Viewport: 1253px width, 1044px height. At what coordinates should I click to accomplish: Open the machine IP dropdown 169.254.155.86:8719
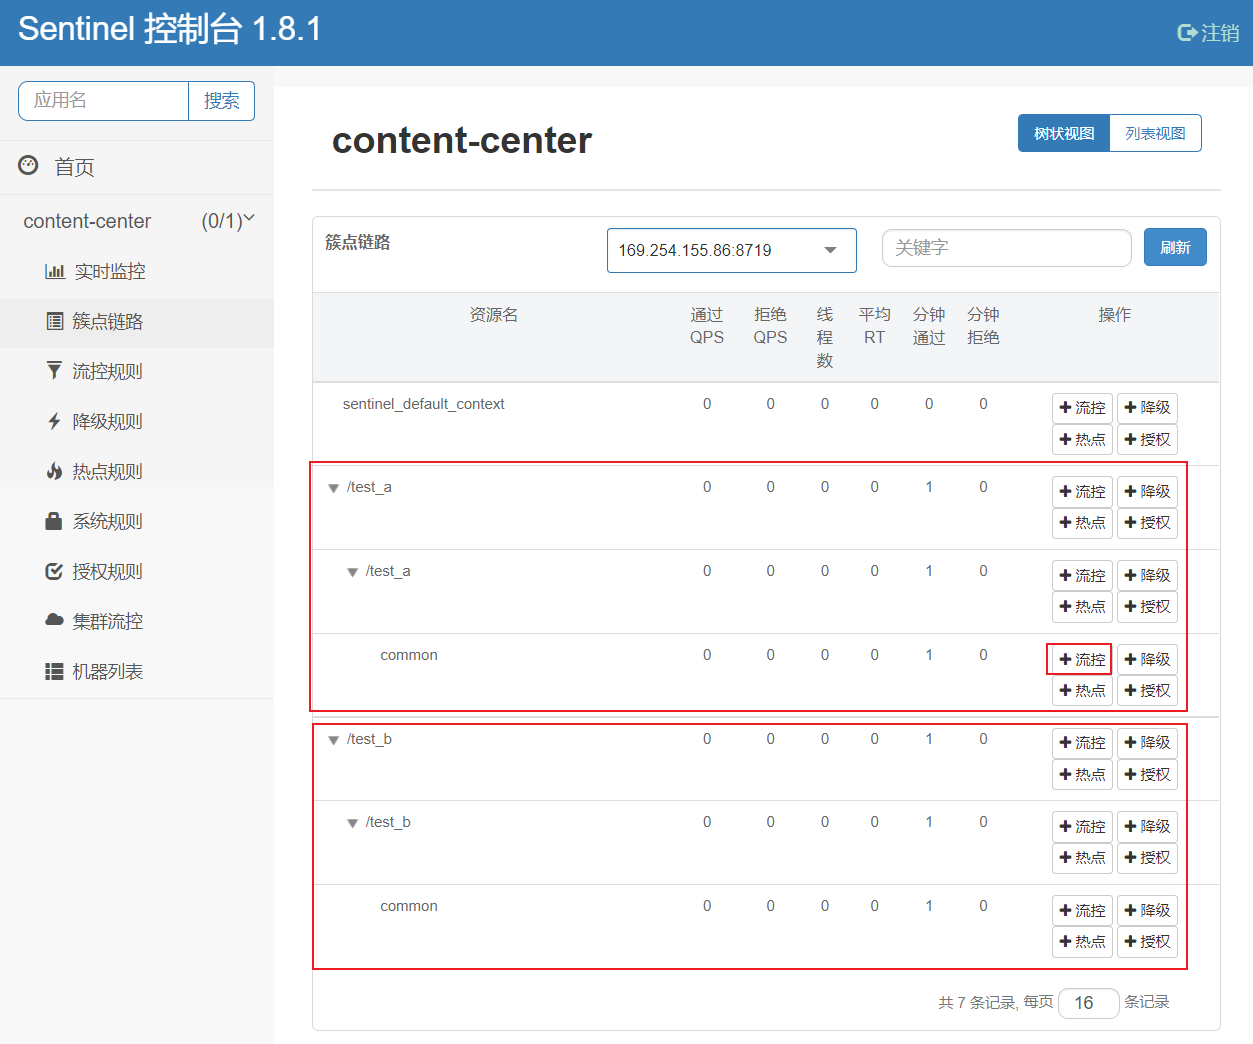coord(731,250)
